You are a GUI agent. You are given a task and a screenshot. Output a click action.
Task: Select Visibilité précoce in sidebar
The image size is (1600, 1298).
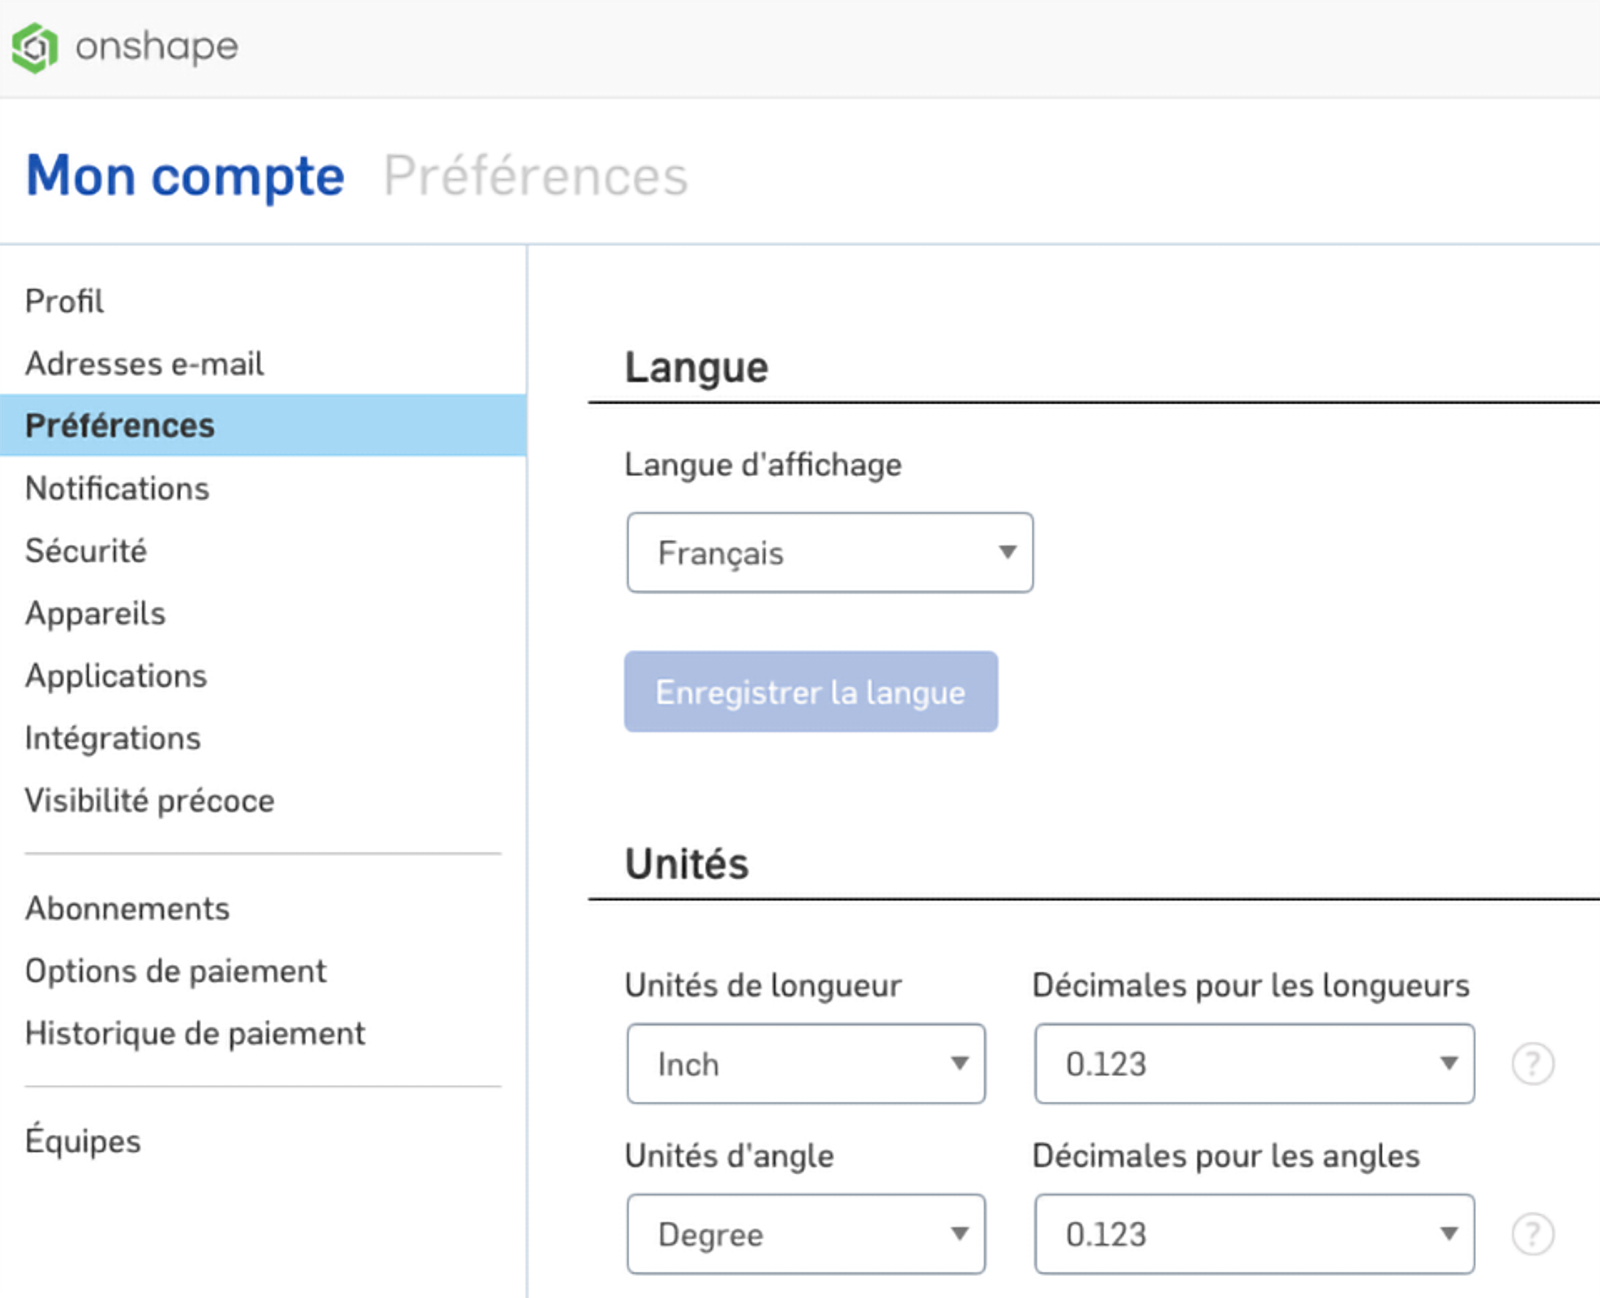click(150, 801)
